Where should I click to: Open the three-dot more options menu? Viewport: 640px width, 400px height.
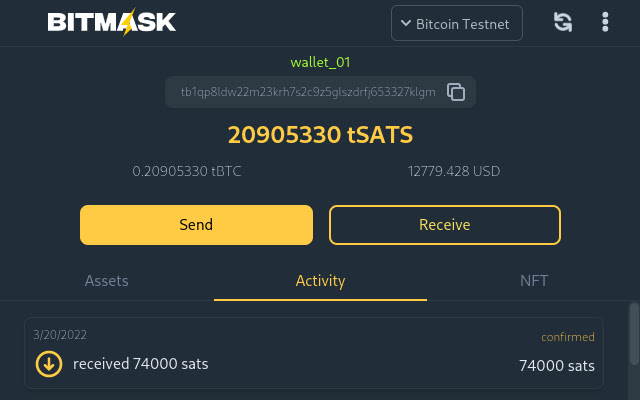point(605,22)
